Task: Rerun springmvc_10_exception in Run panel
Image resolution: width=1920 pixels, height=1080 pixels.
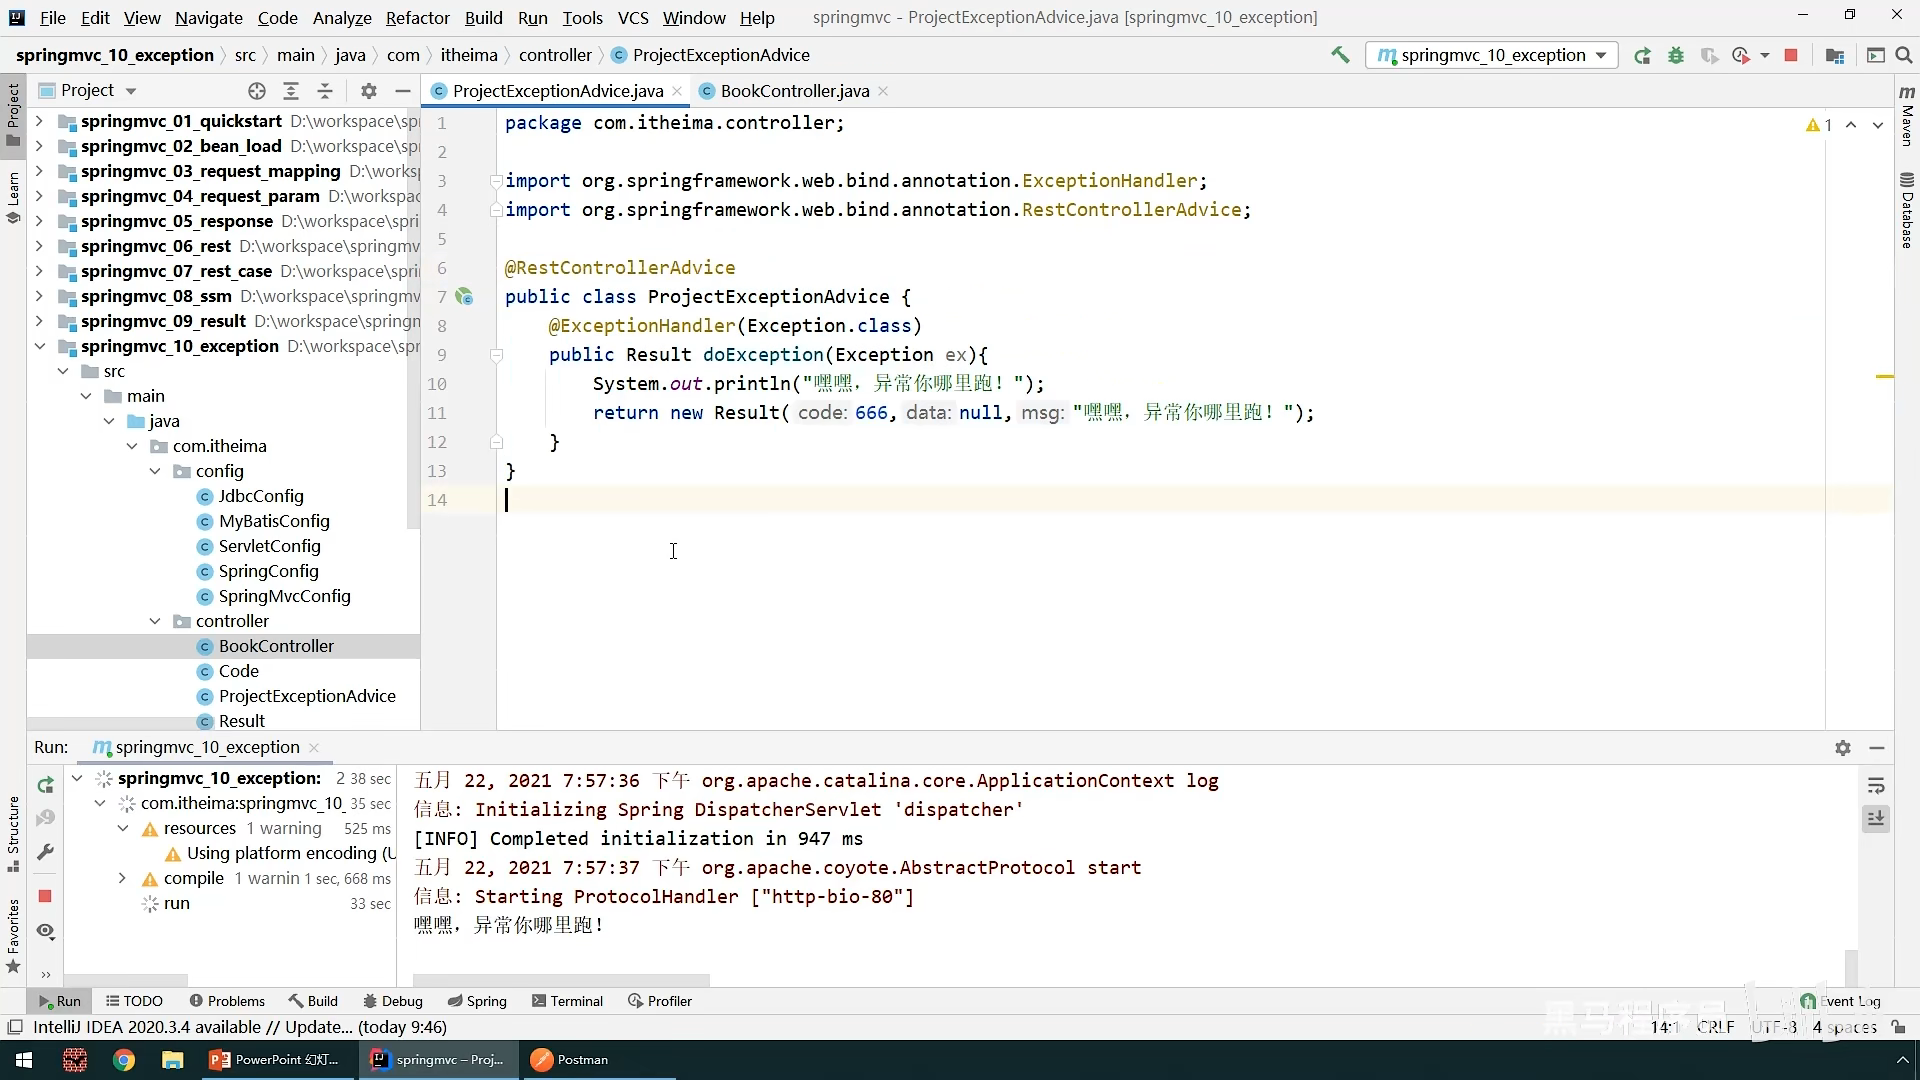Action: coord(45,785)
